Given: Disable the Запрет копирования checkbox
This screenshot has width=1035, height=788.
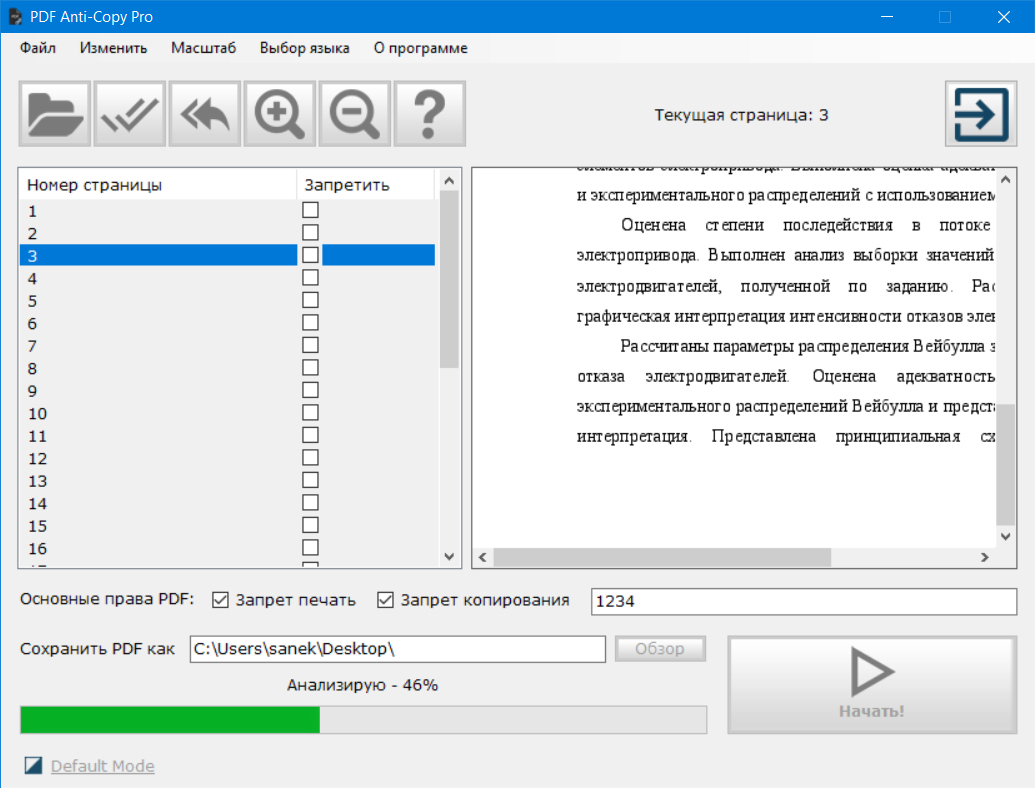Looking at the screenshot, I should 386,600.
